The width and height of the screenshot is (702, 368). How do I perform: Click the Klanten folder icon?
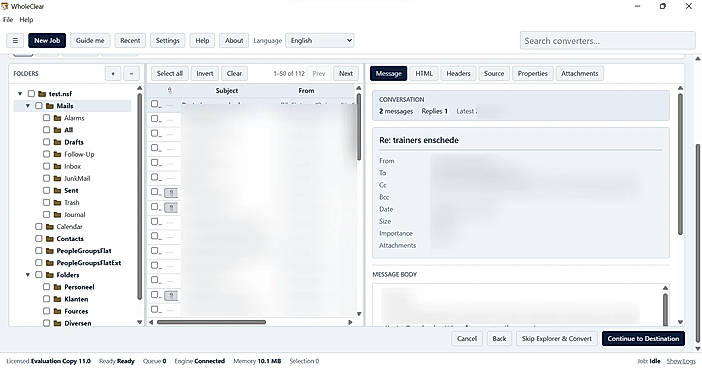57,299
